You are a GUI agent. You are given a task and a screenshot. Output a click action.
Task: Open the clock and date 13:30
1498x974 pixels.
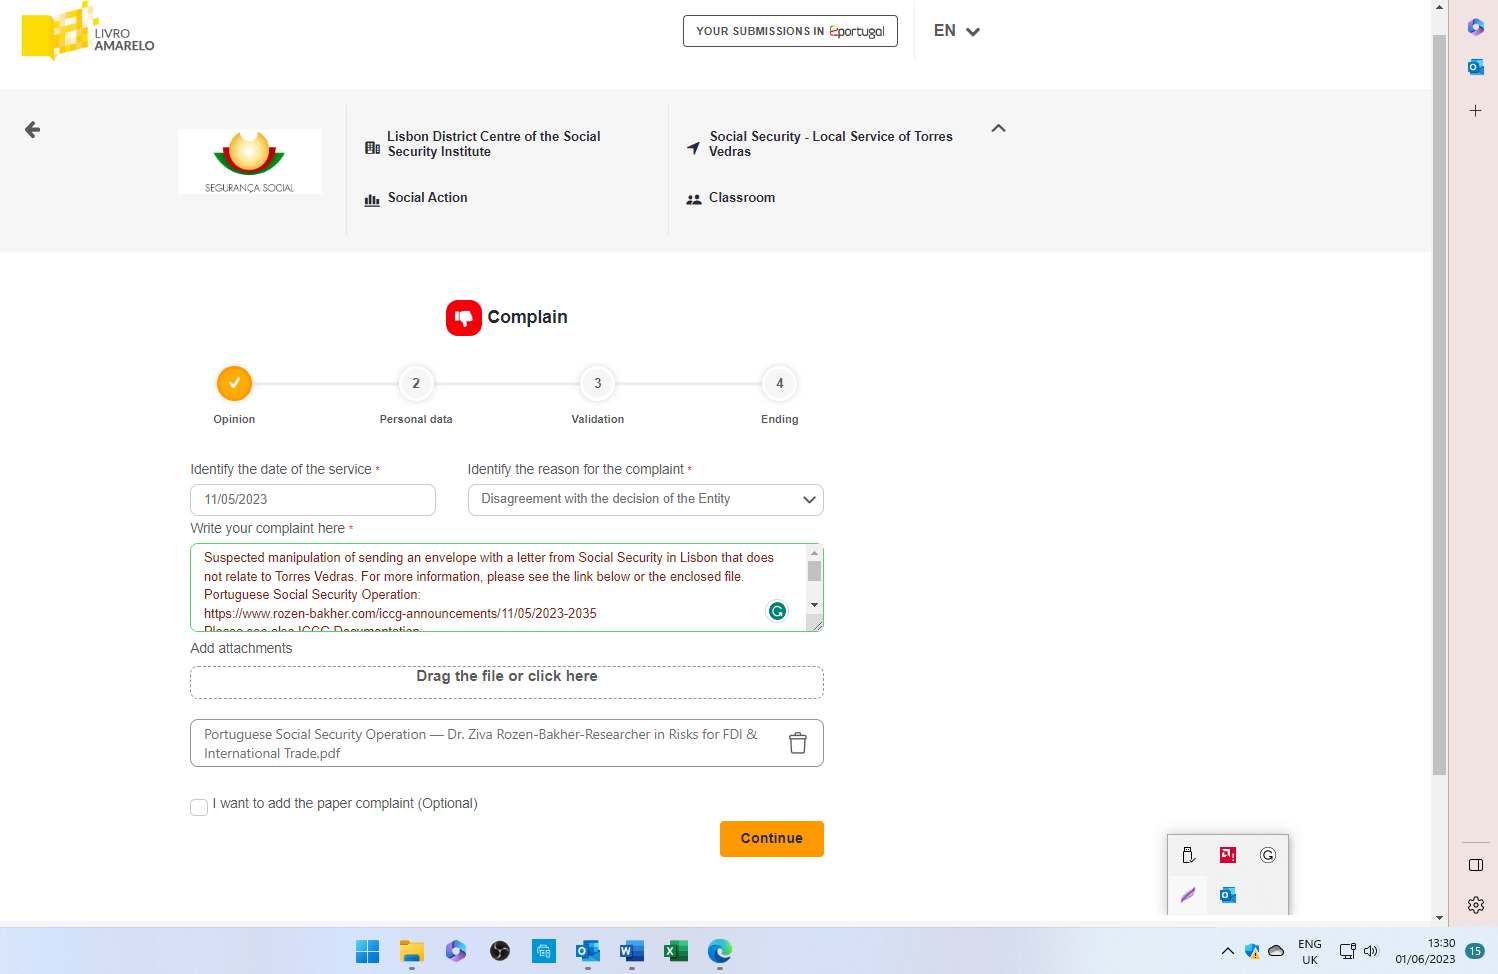click(1425, 951)
